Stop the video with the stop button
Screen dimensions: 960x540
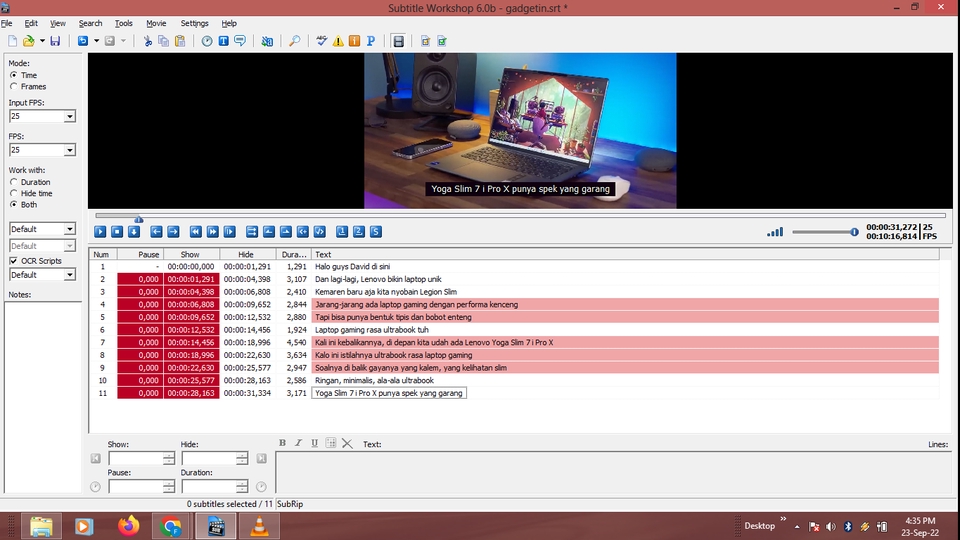pos(117,231)
